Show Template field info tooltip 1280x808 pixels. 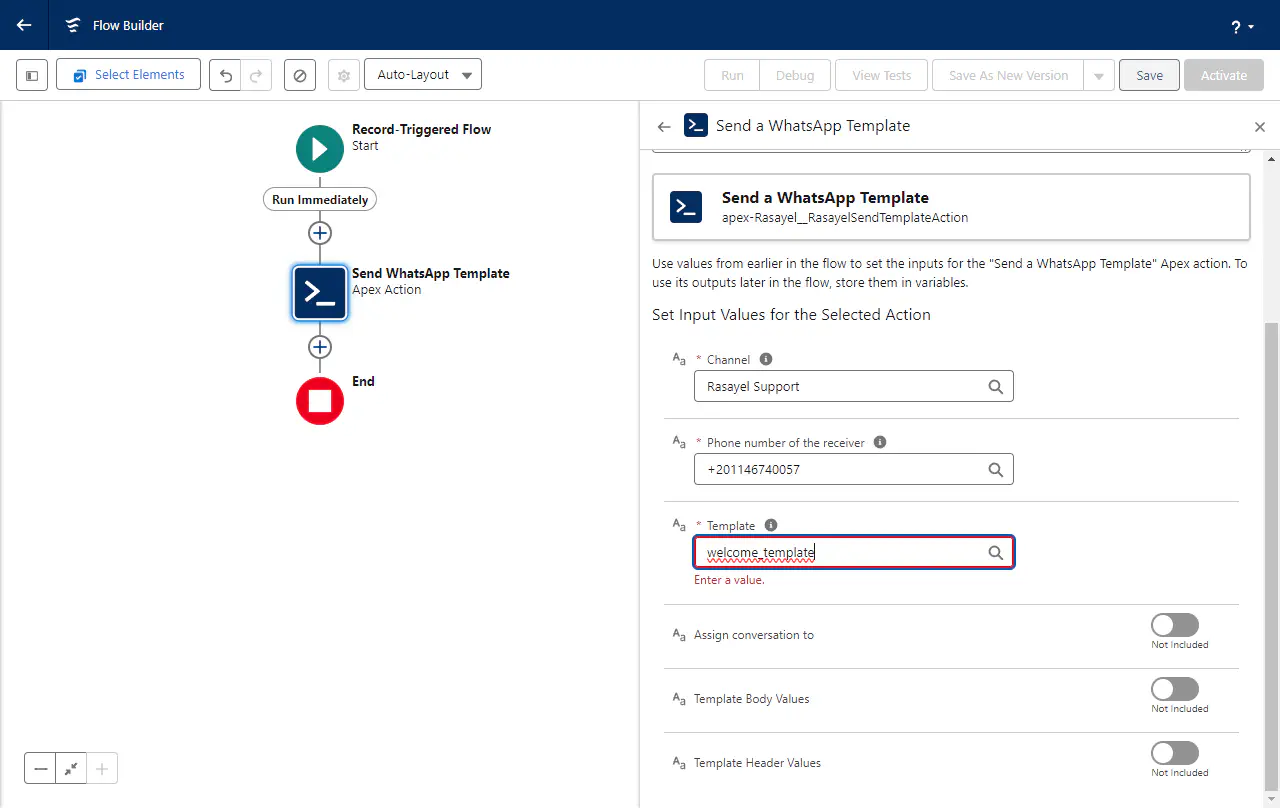(x=771, y=525)
